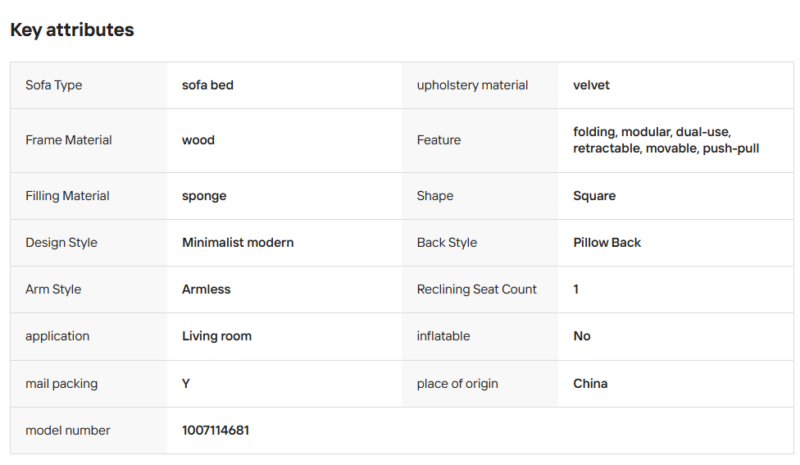Select the mail packing label
Image resolution: width=800 pixels, height=465 pixels.
click(x=61, y=384)
